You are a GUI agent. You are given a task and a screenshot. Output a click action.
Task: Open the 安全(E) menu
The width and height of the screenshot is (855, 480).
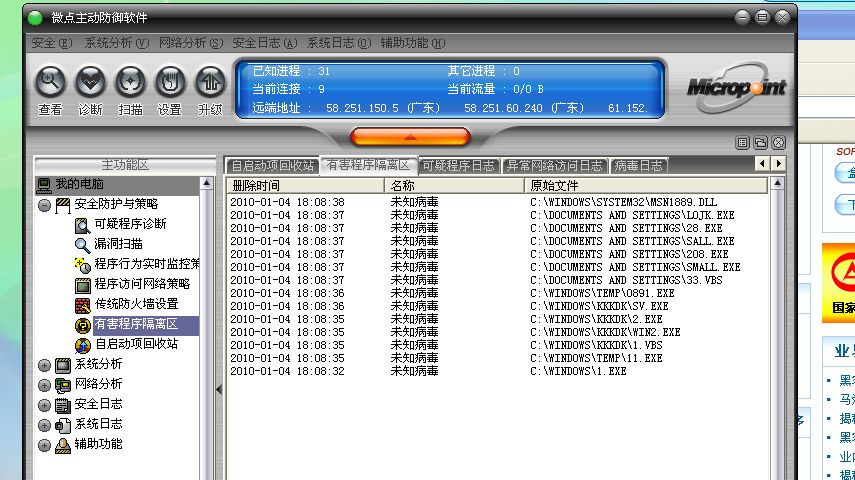pyautogui.click(x=51, y=43)
